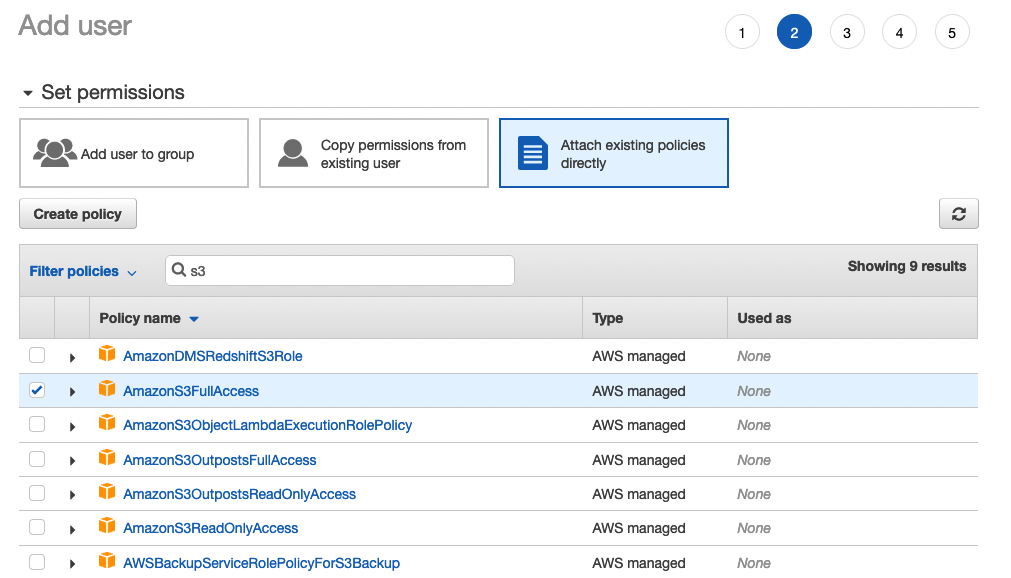Click the None cell in AmazonS3OutpostsFullAccess row
1011x578 pixels.
tap(754, 460)
